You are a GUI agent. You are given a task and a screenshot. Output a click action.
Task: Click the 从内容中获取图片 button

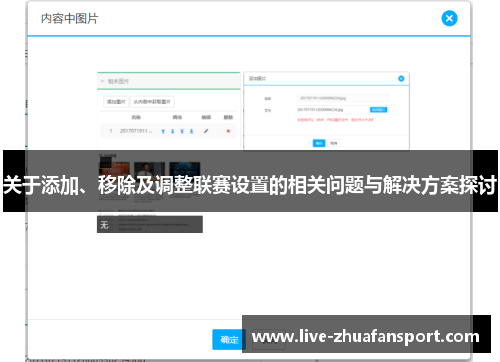[152, 102]
